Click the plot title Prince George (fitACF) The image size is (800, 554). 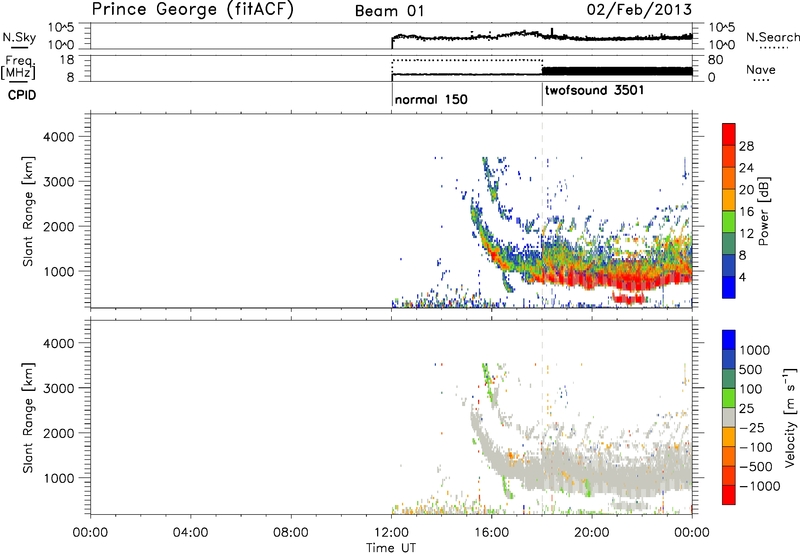click(192, 9)
